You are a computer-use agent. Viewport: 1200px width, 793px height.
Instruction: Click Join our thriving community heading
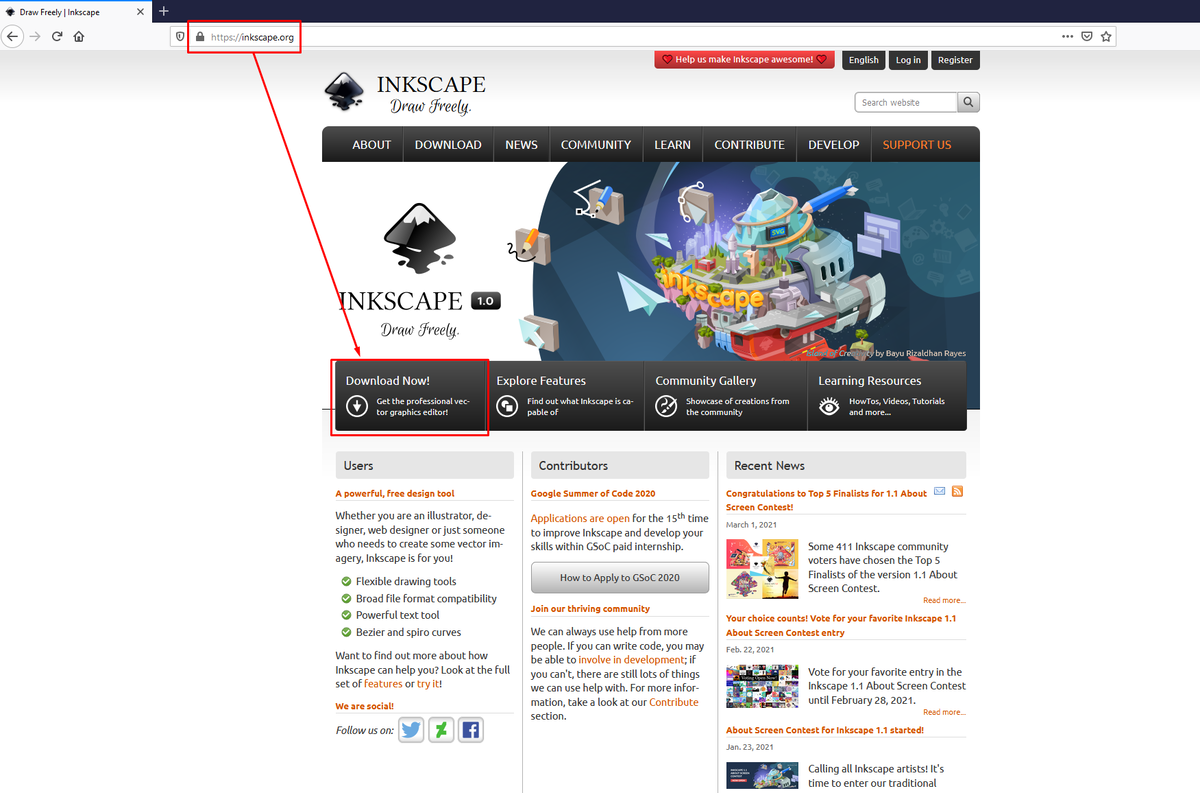pyautogui.click(x=590, y=609)
